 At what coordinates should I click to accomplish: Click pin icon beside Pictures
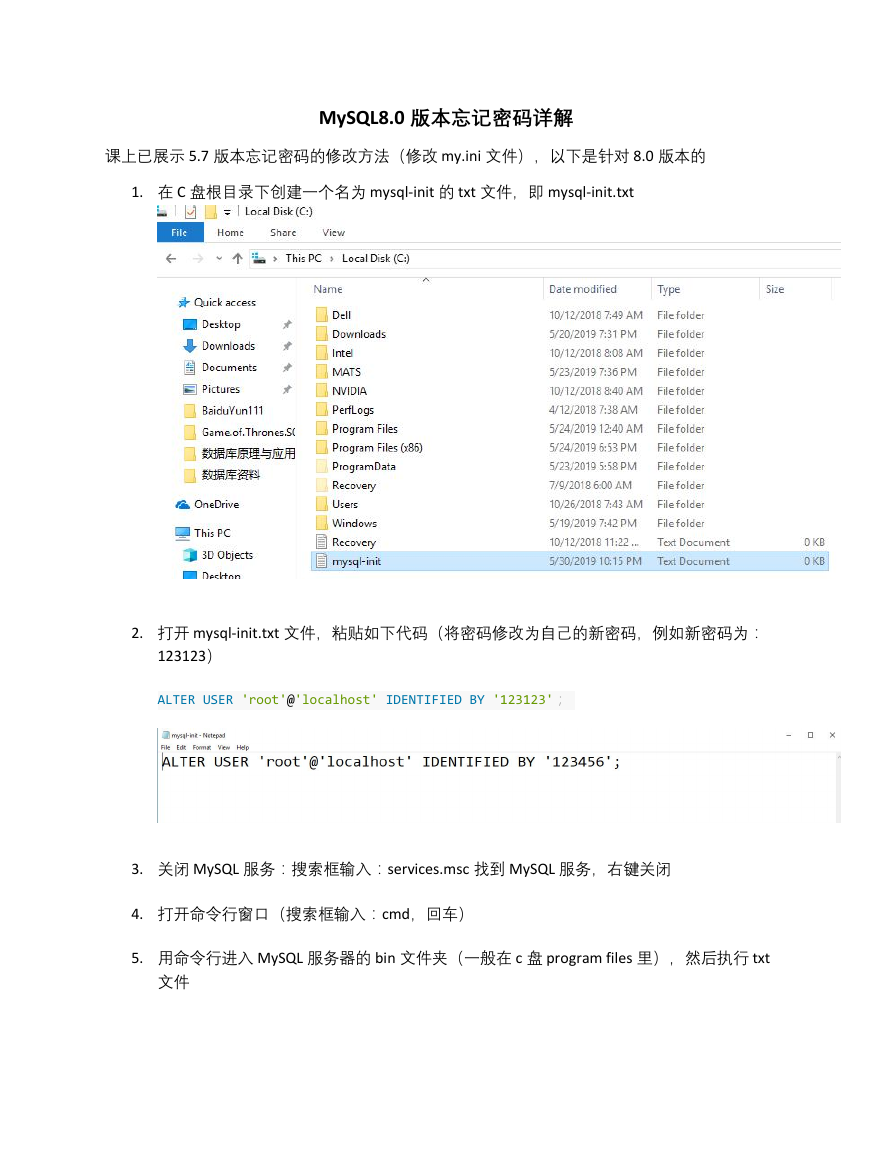[287, 389]
